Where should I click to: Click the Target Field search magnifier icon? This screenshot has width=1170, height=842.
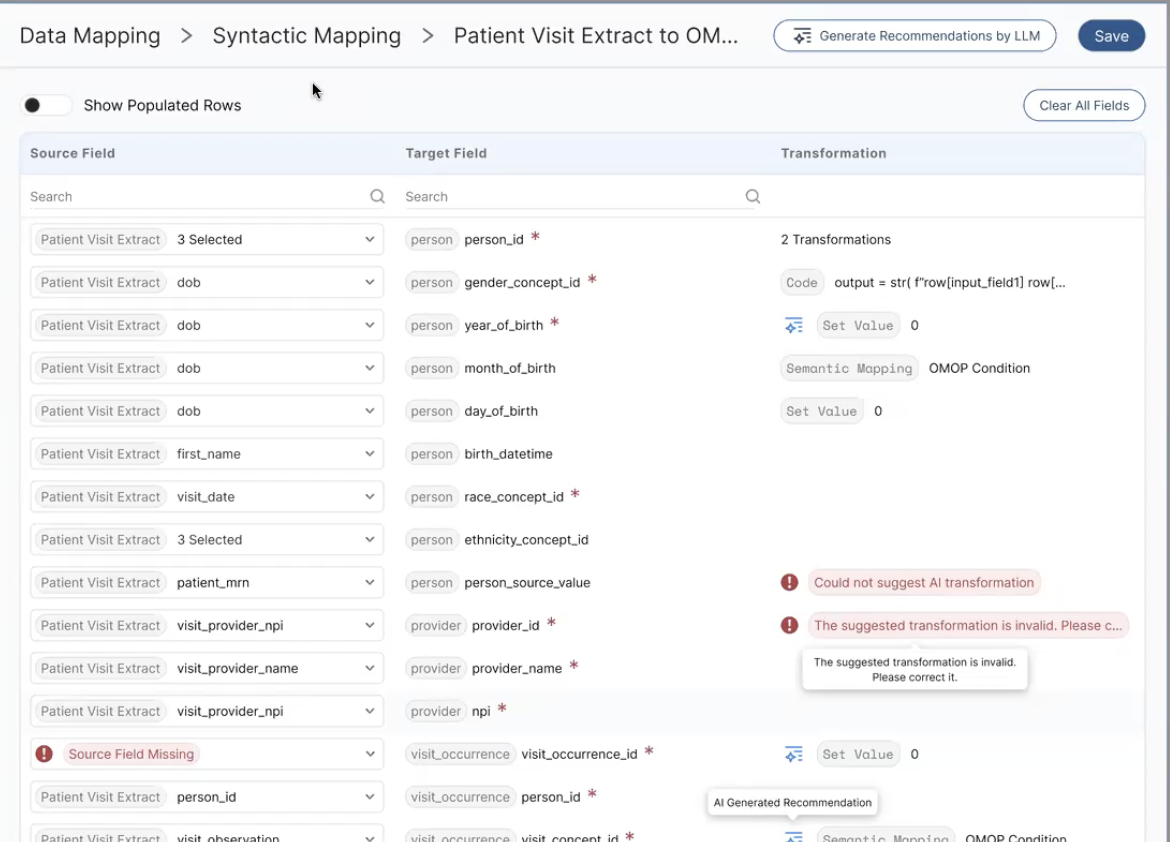[x=753, y=196]
